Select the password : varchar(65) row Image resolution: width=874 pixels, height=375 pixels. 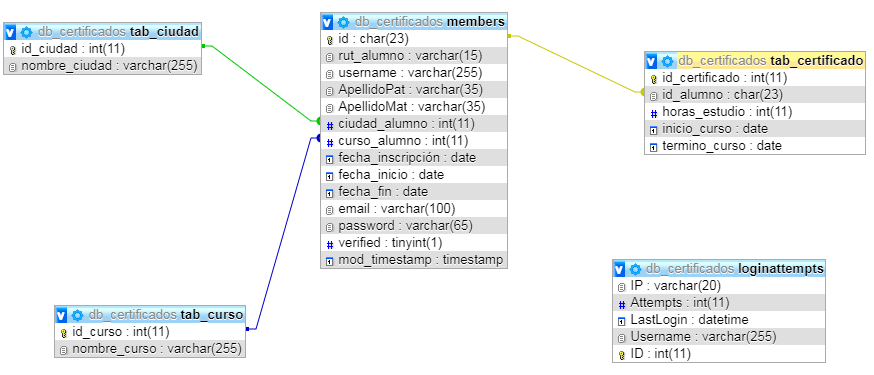pos(414,226)
